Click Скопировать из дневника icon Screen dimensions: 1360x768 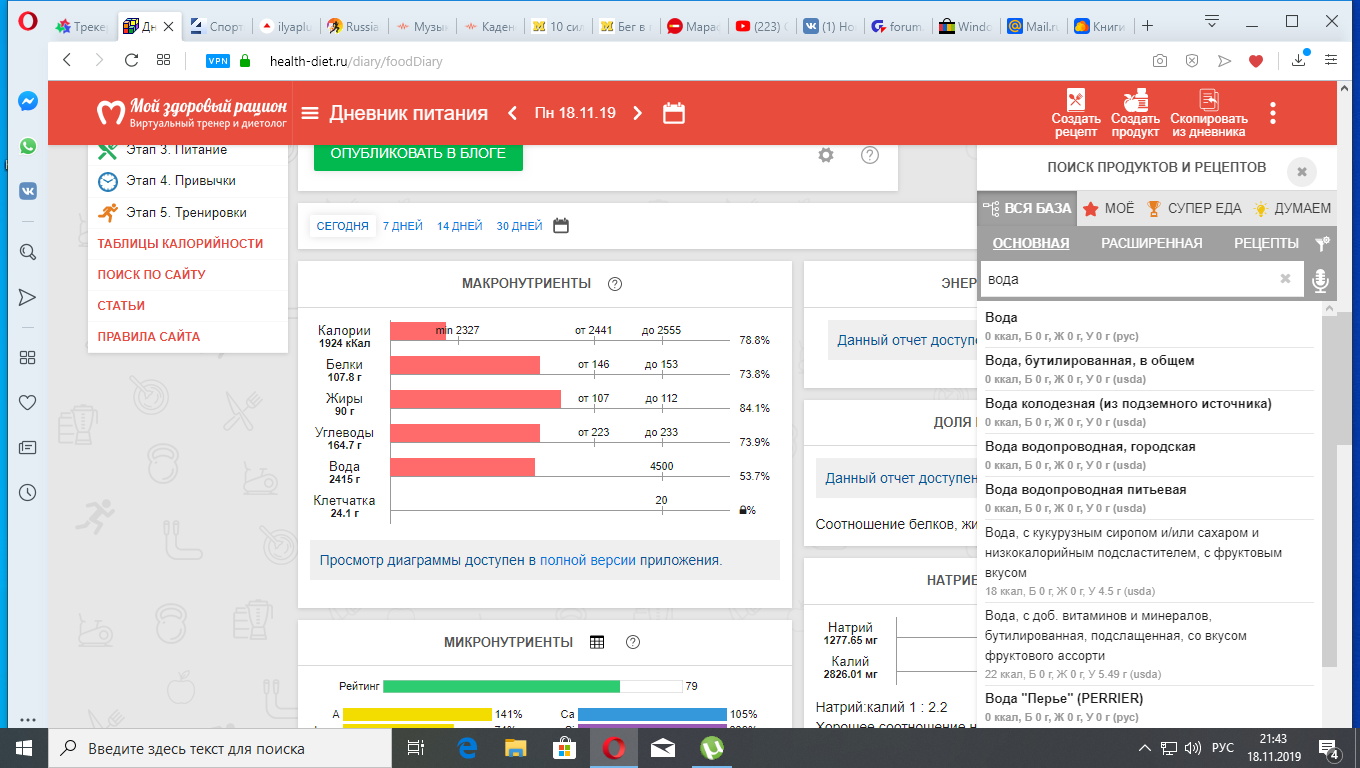1209,113
